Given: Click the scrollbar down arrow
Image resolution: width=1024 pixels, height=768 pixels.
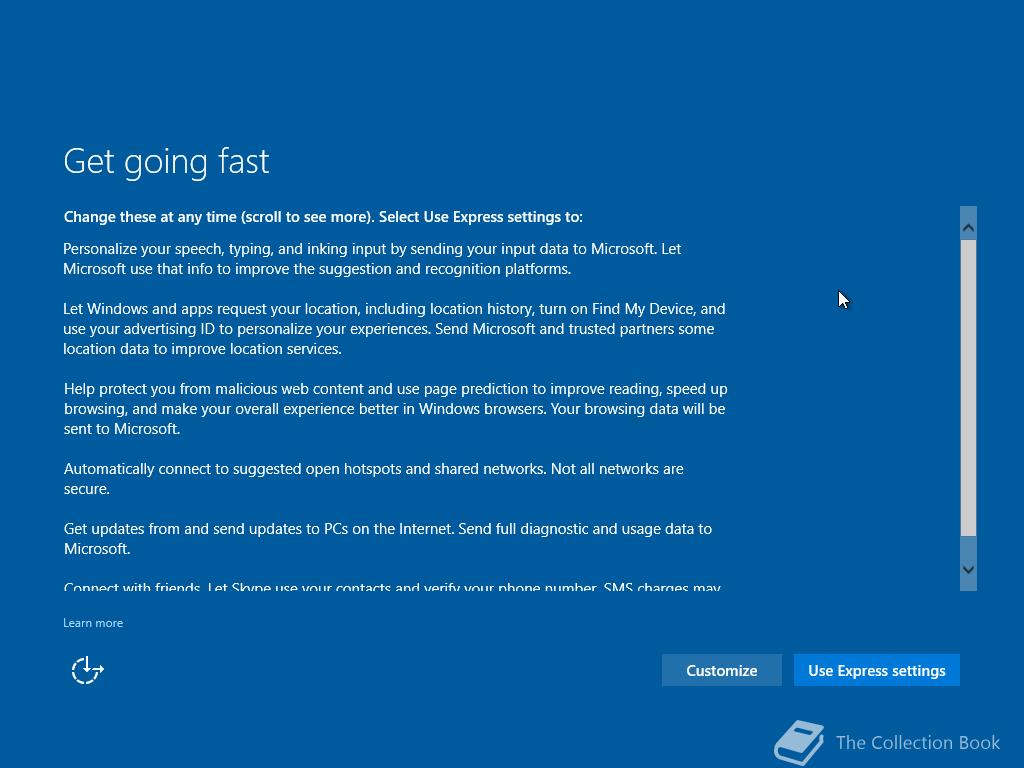Looking at the screenshot, I should click(x=968, y=569).
